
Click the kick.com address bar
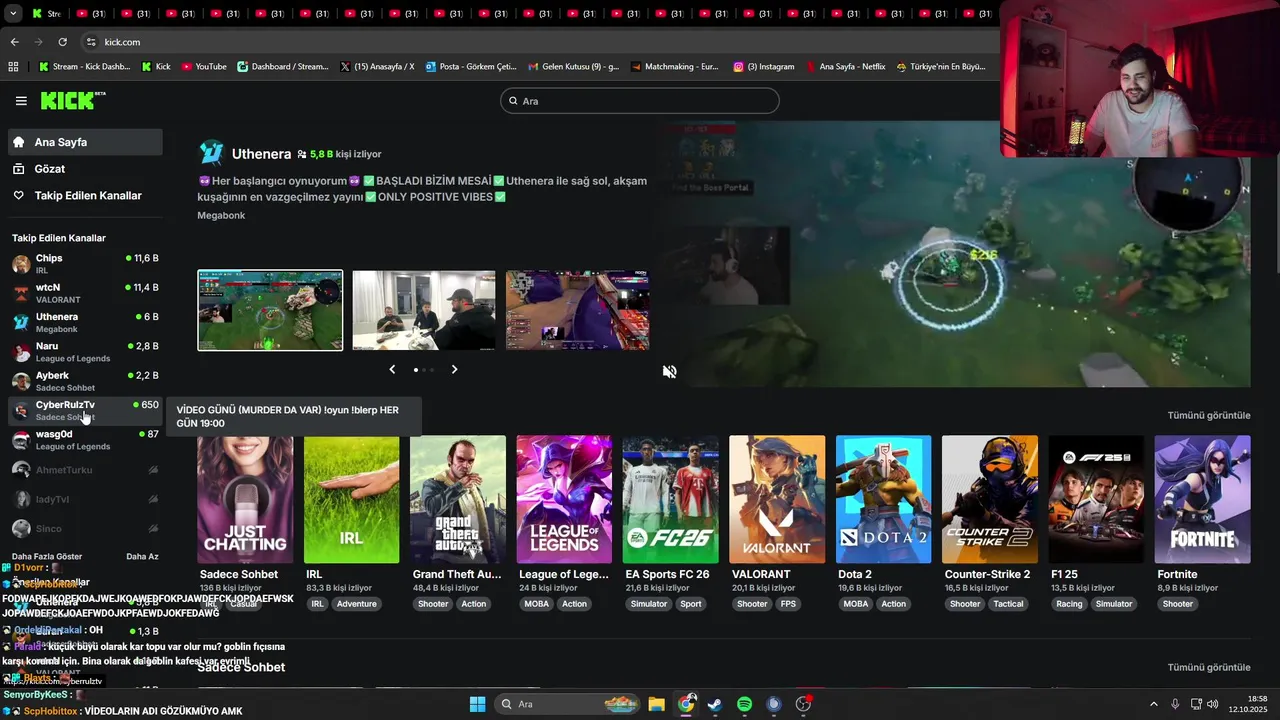(x=540, y=42)
